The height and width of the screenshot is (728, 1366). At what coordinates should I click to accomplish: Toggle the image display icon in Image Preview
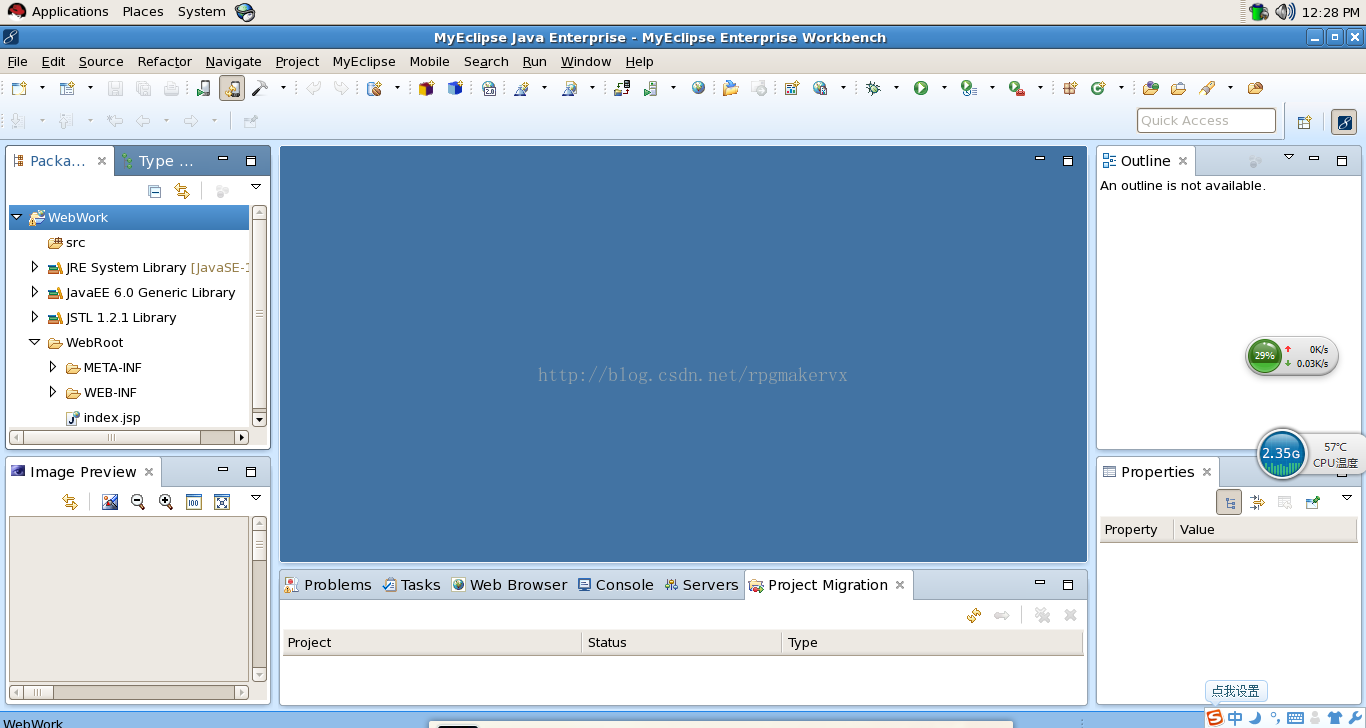110,501
